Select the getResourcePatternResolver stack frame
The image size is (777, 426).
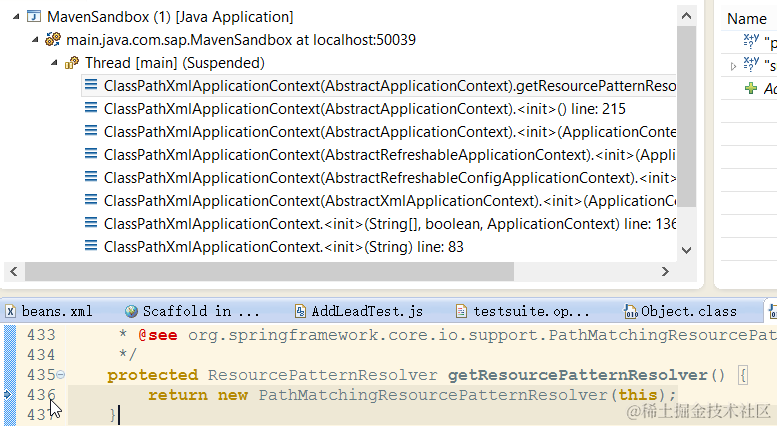pos(379,86)
